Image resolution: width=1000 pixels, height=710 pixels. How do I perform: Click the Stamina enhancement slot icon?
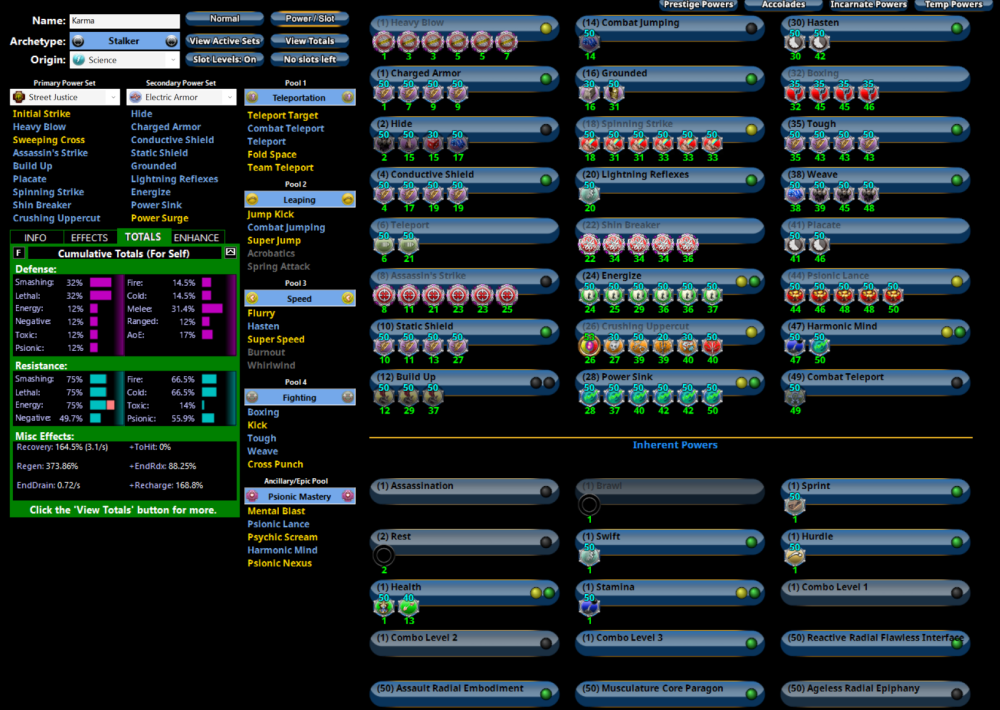coord(590,606)
